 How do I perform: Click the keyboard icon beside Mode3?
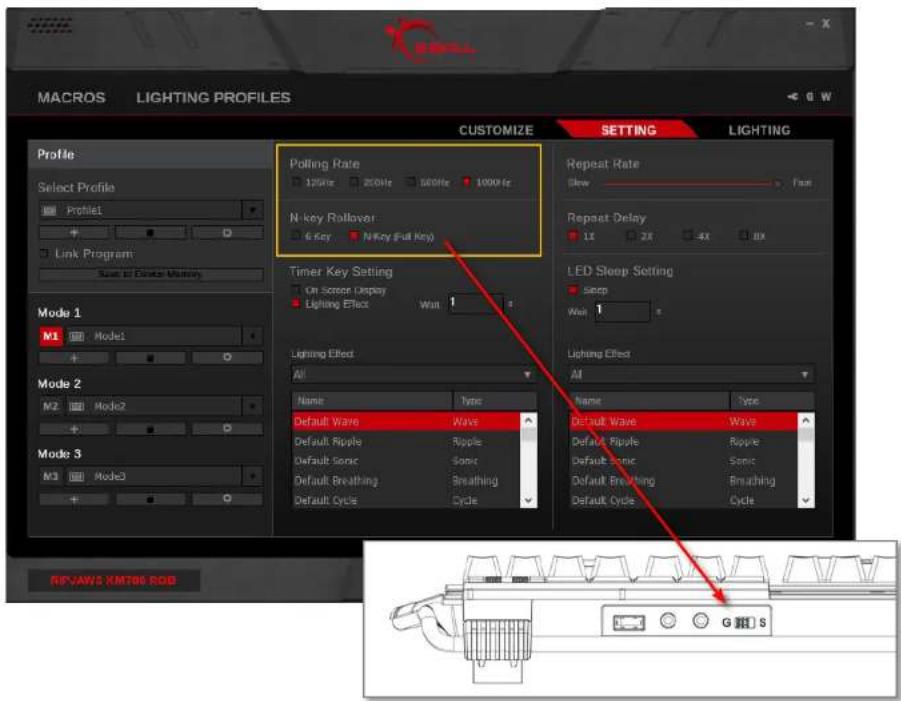77,476
